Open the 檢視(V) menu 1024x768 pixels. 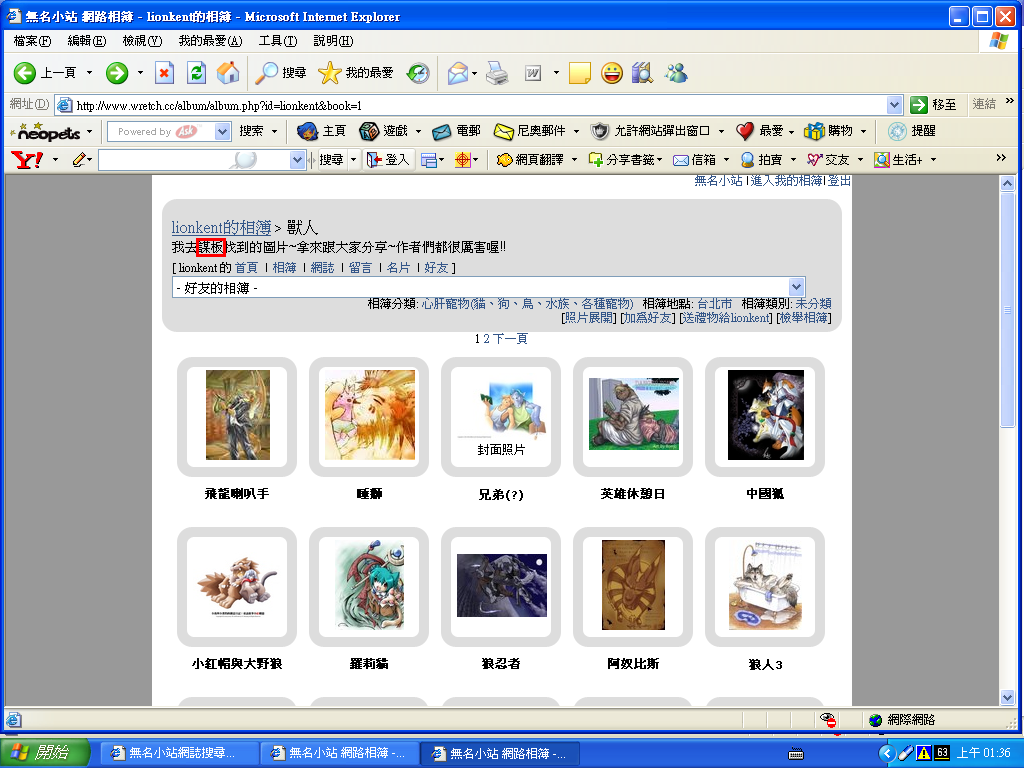141,41
